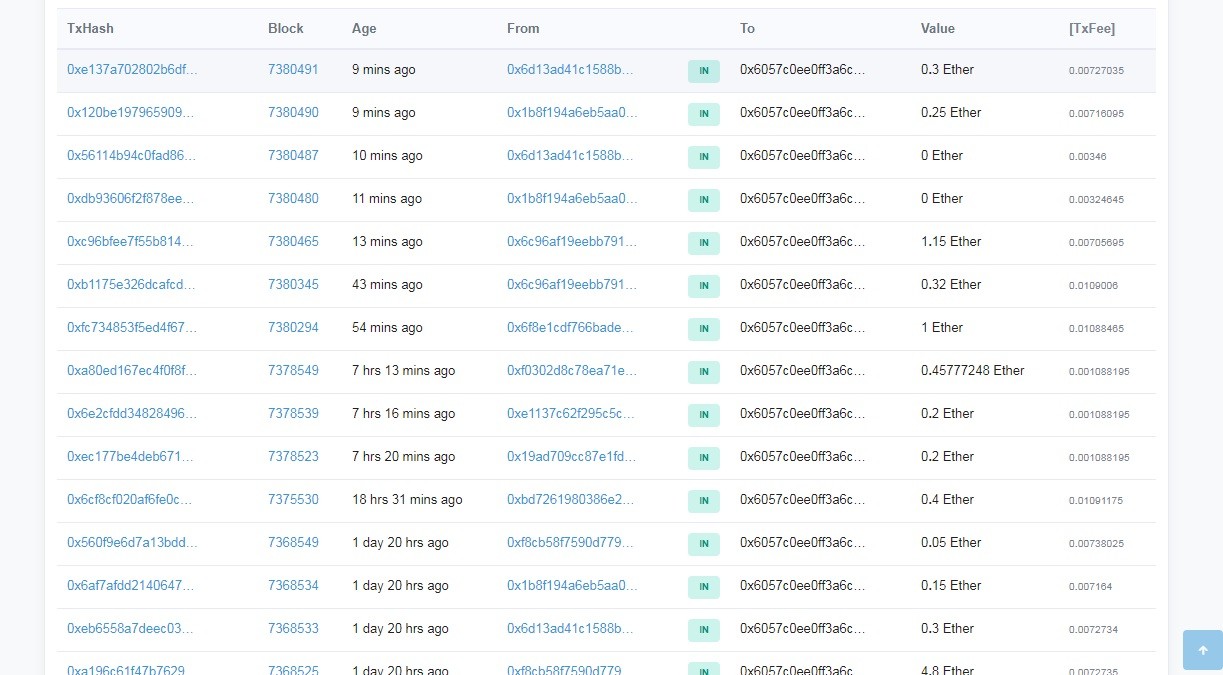Open transaction hash 0x120be197965909...
Screen dimensions: 1223x675
click(x=131, y=113)
